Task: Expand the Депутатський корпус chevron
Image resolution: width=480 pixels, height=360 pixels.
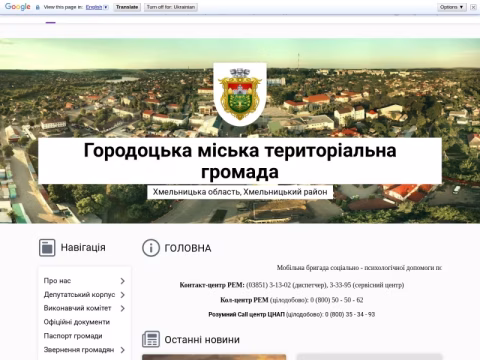Action: click(x=123, y=295)
